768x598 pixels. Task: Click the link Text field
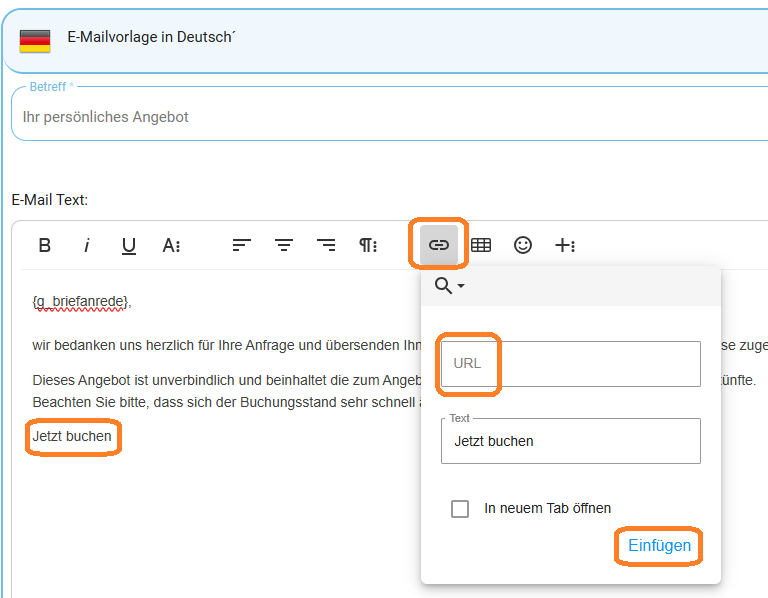(x=571, y=441)
